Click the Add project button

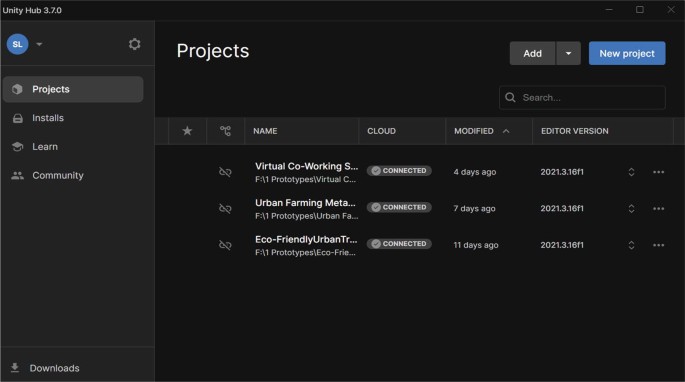pos(533,53)
